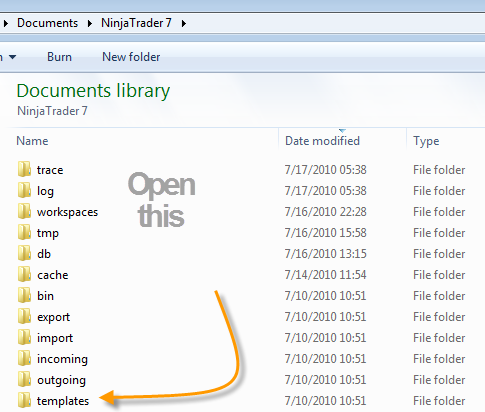Expand breadcrumb arrow after Documents
The width and height of the screenshot is (485, 412).
pyautogui.click(x=90, y=23)
